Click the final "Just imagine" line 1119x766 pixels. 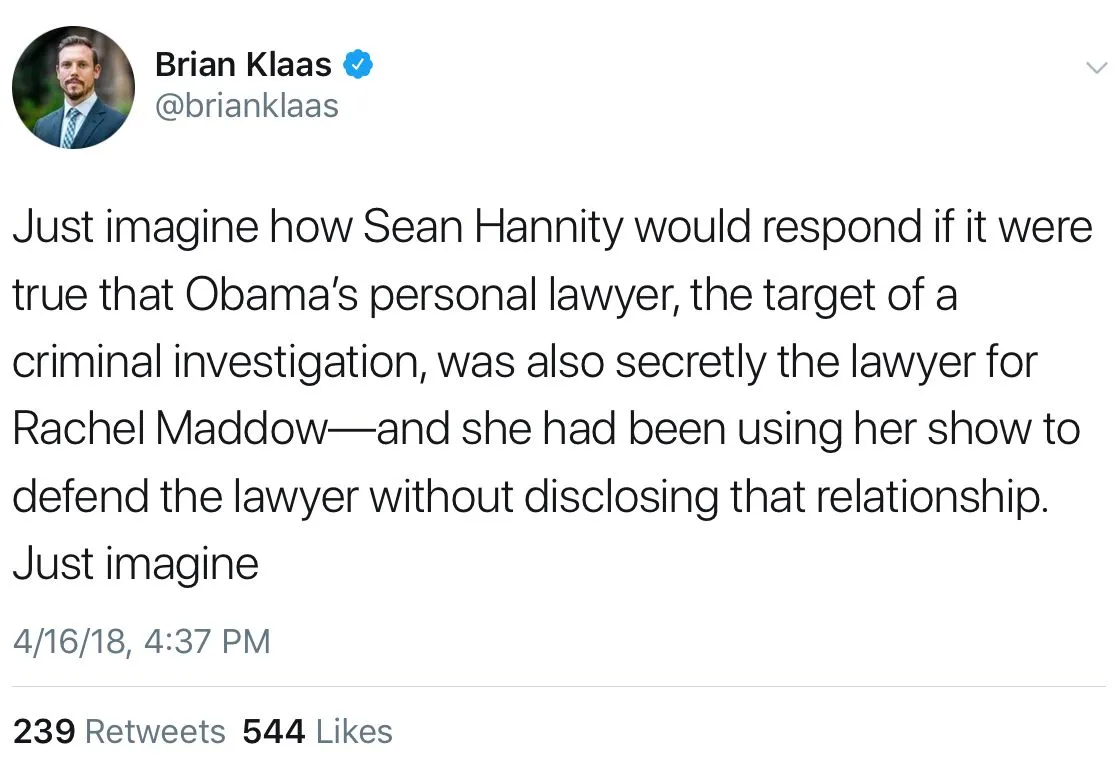[135, 564]
